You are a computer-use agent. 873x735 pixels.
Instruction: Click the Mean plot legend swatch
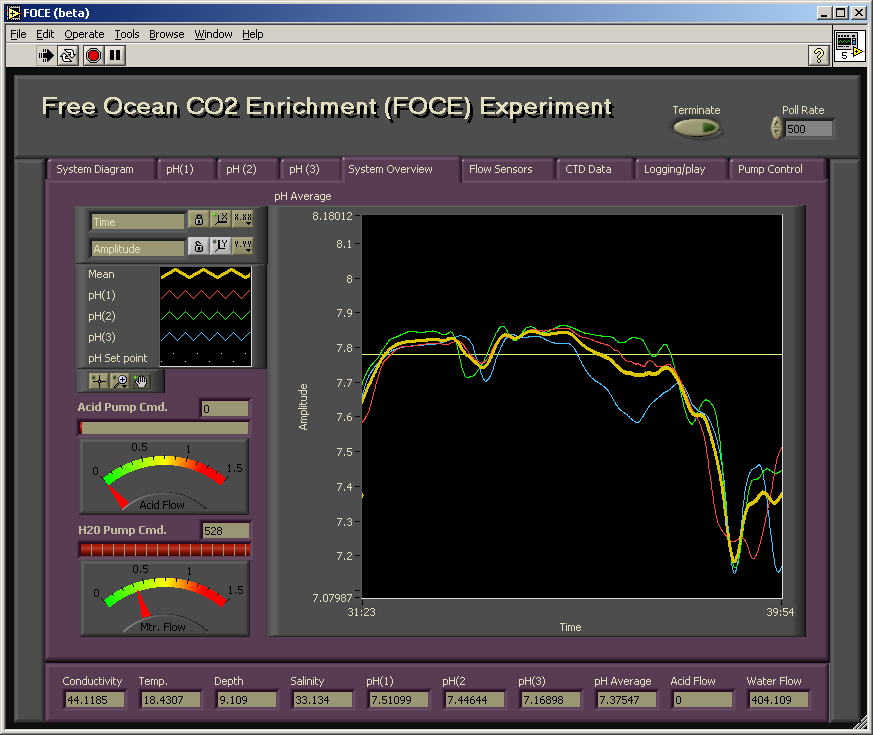pos(205,274)
